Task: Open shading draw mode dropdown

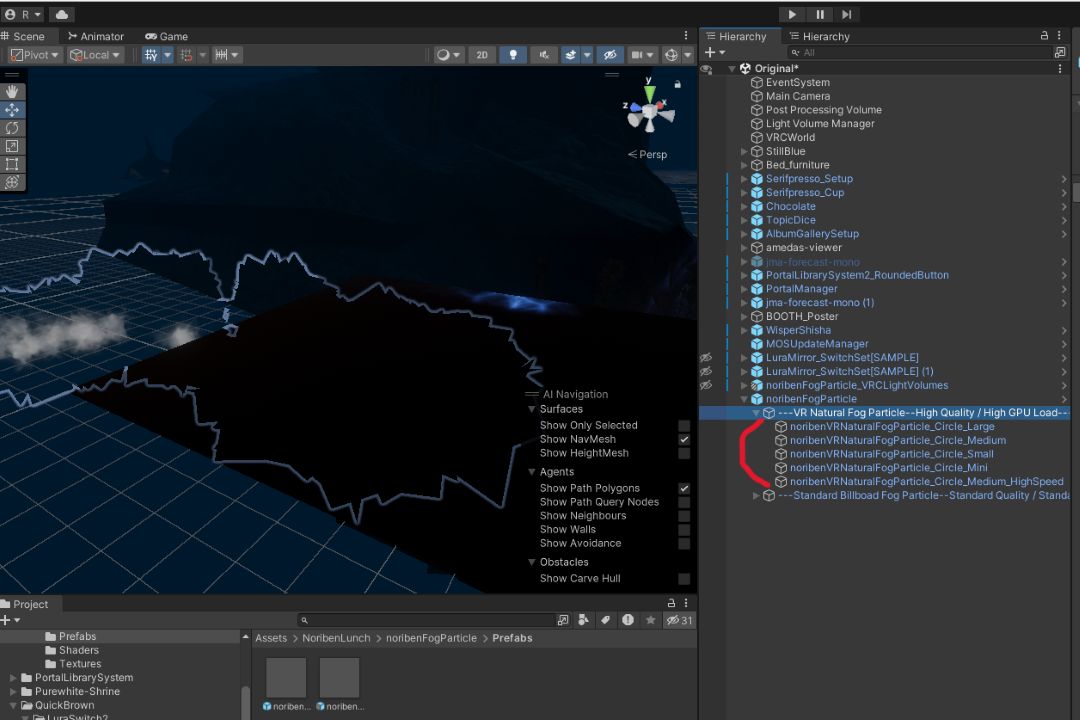Action: [x=448, y=55]
